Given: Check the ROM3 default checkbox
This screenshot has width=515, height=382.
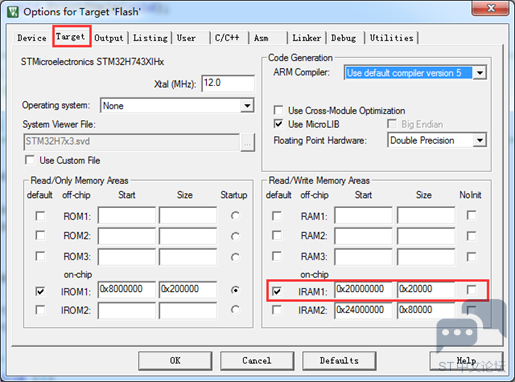Looking at the screenshot, I should (x=40, y=256).
